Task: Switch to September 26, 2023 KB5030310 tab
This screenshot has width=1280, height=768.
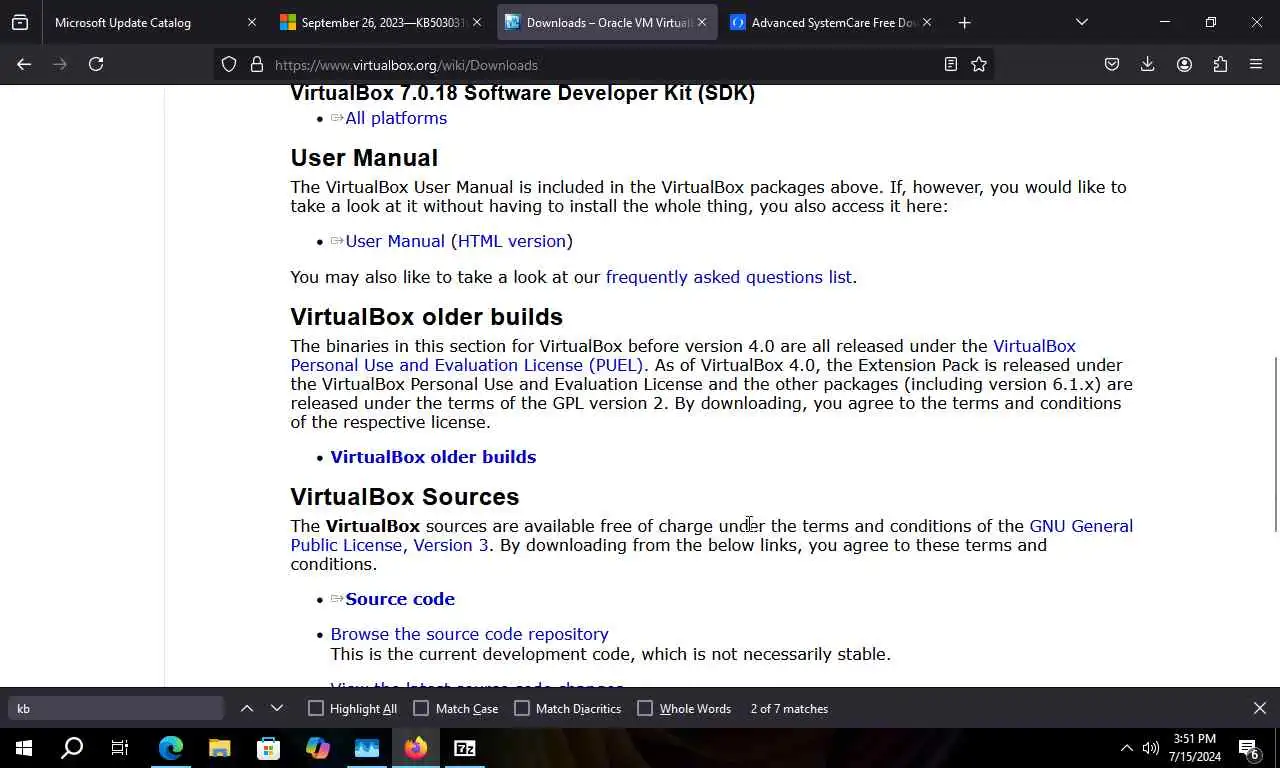Action: 381,22
